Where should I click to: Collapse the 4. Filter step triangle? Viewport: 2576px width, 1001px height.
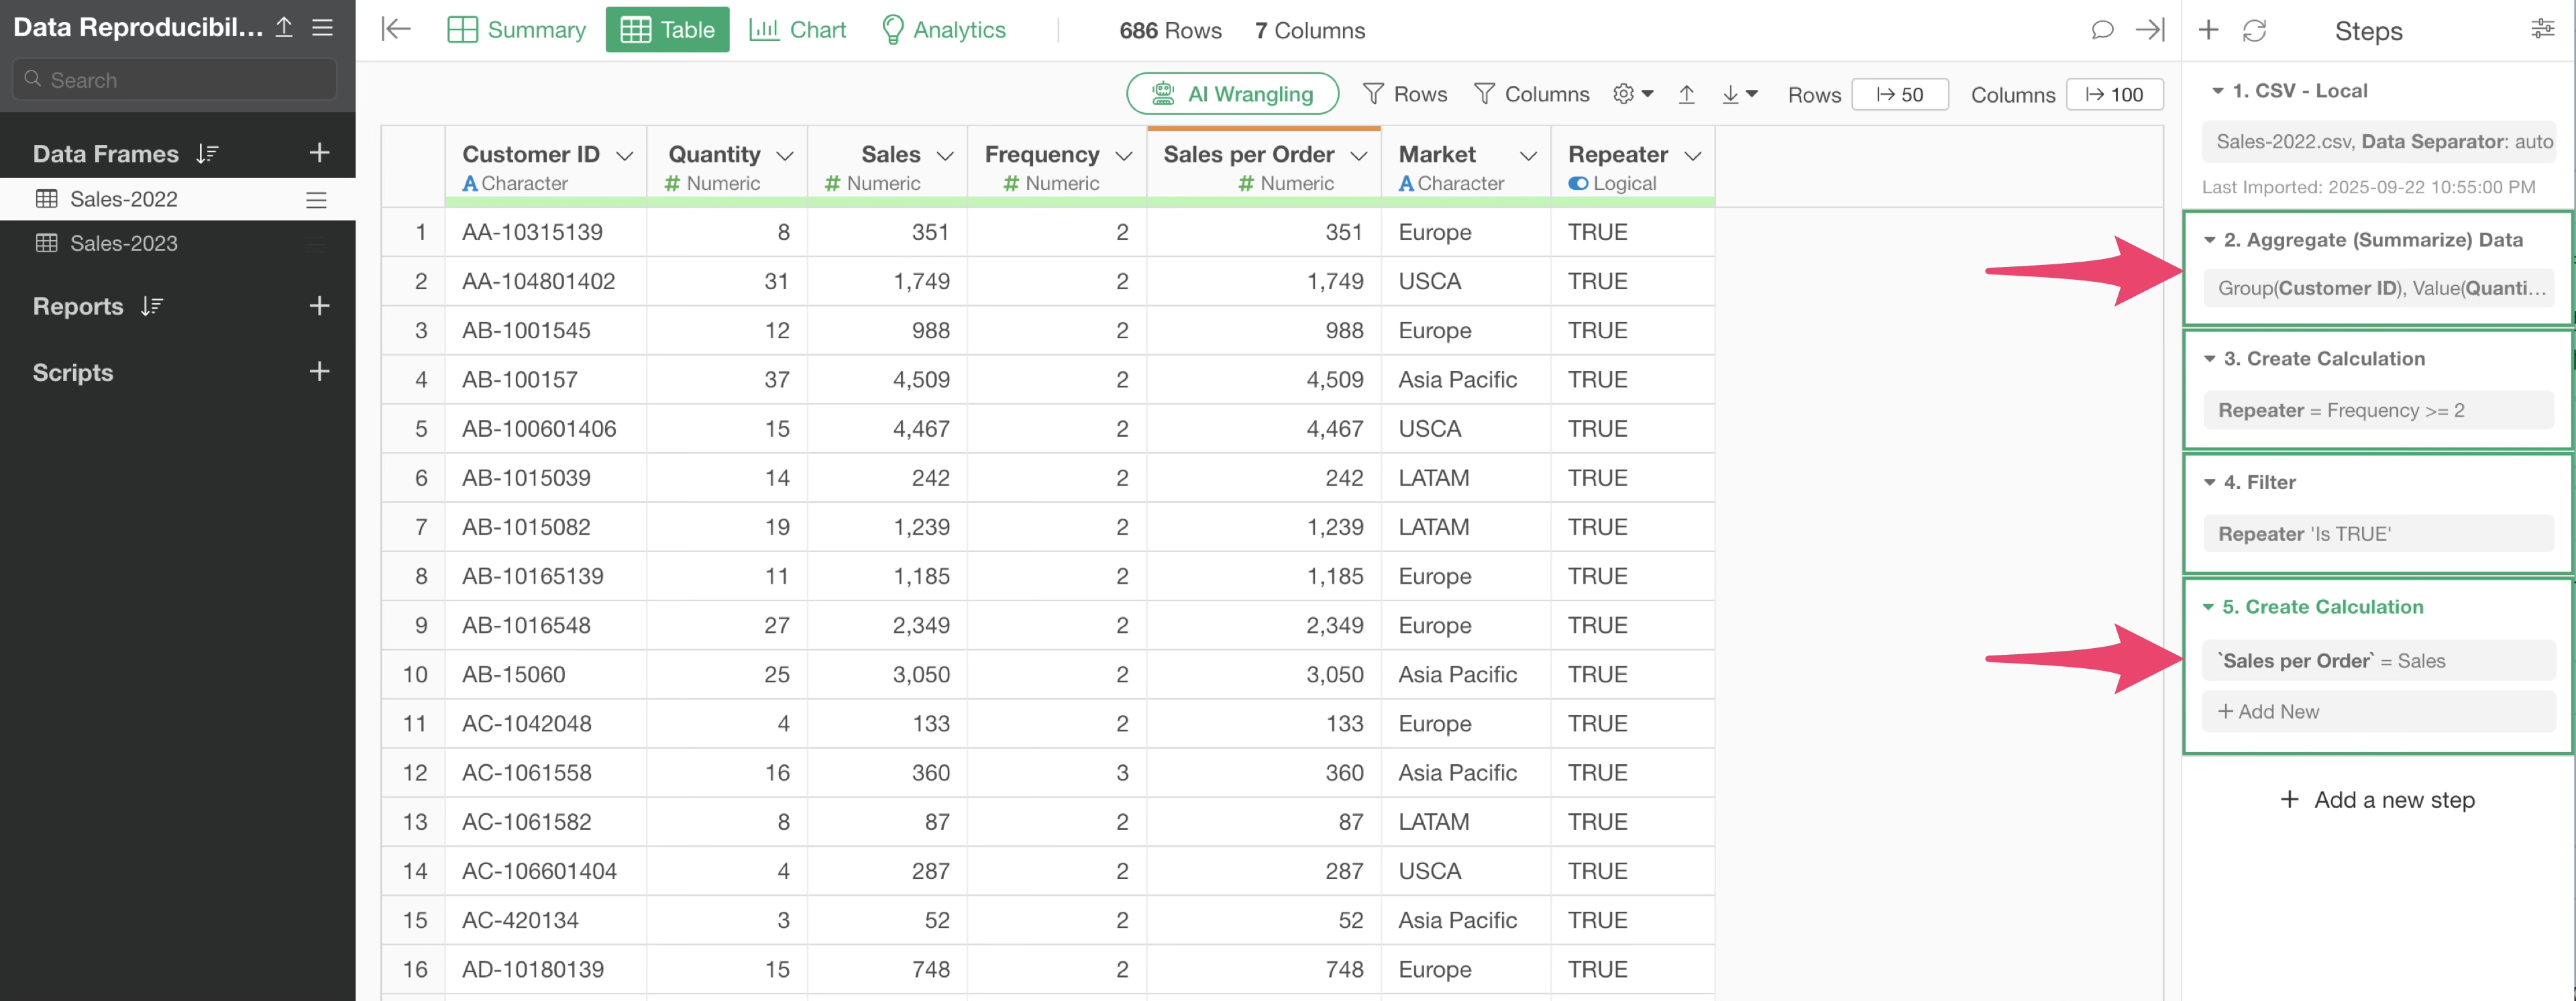[x=2209, y=482]
